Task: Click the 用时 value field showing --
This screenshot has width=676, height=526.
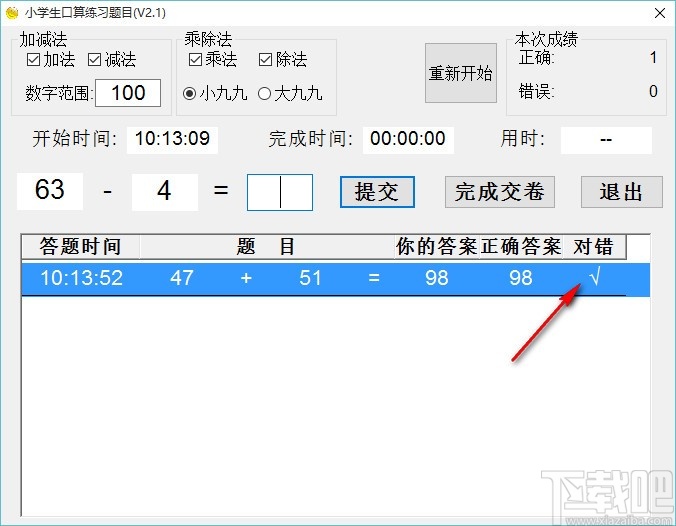Action: coord(606,140)
